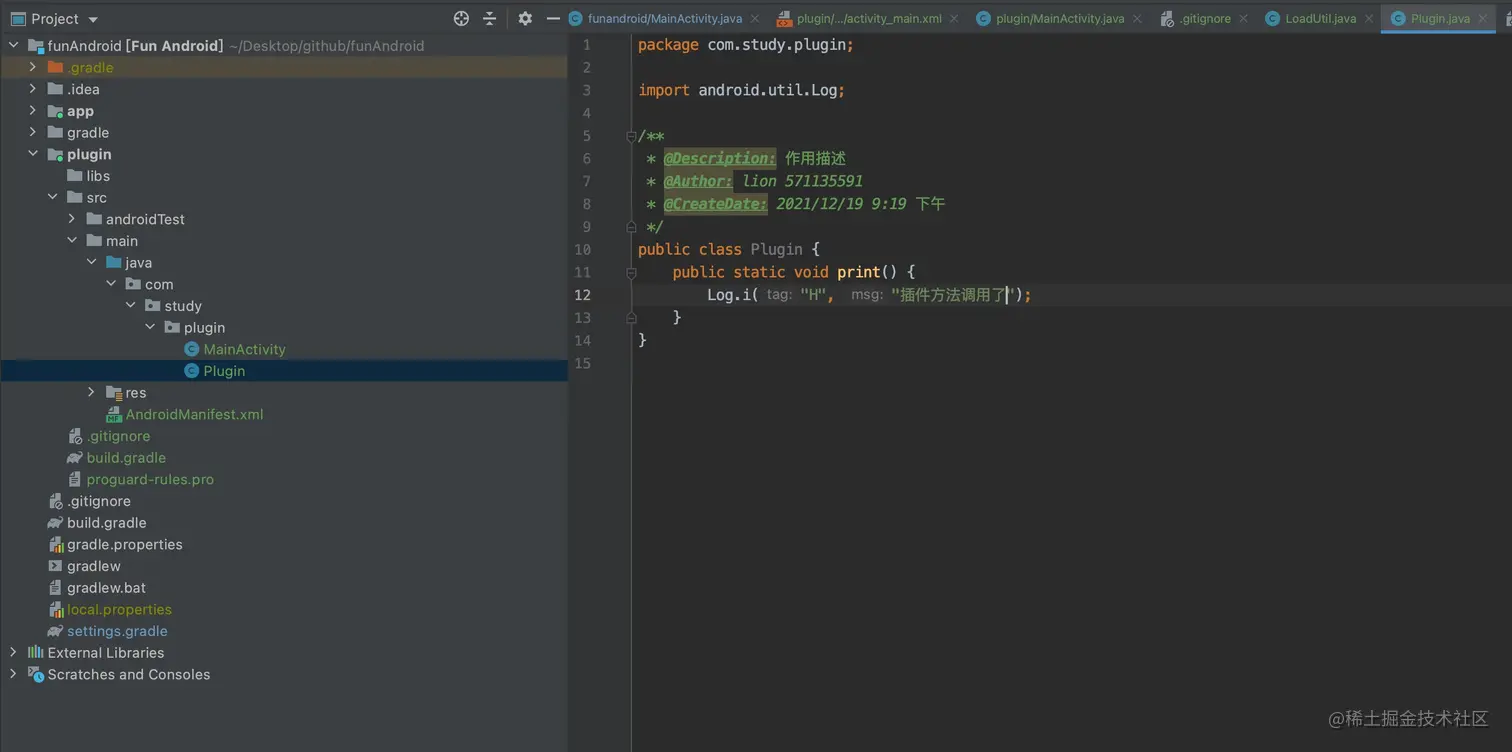Click the libs folder icon
The image size is (1512, 752).
[x=75, y=176]
